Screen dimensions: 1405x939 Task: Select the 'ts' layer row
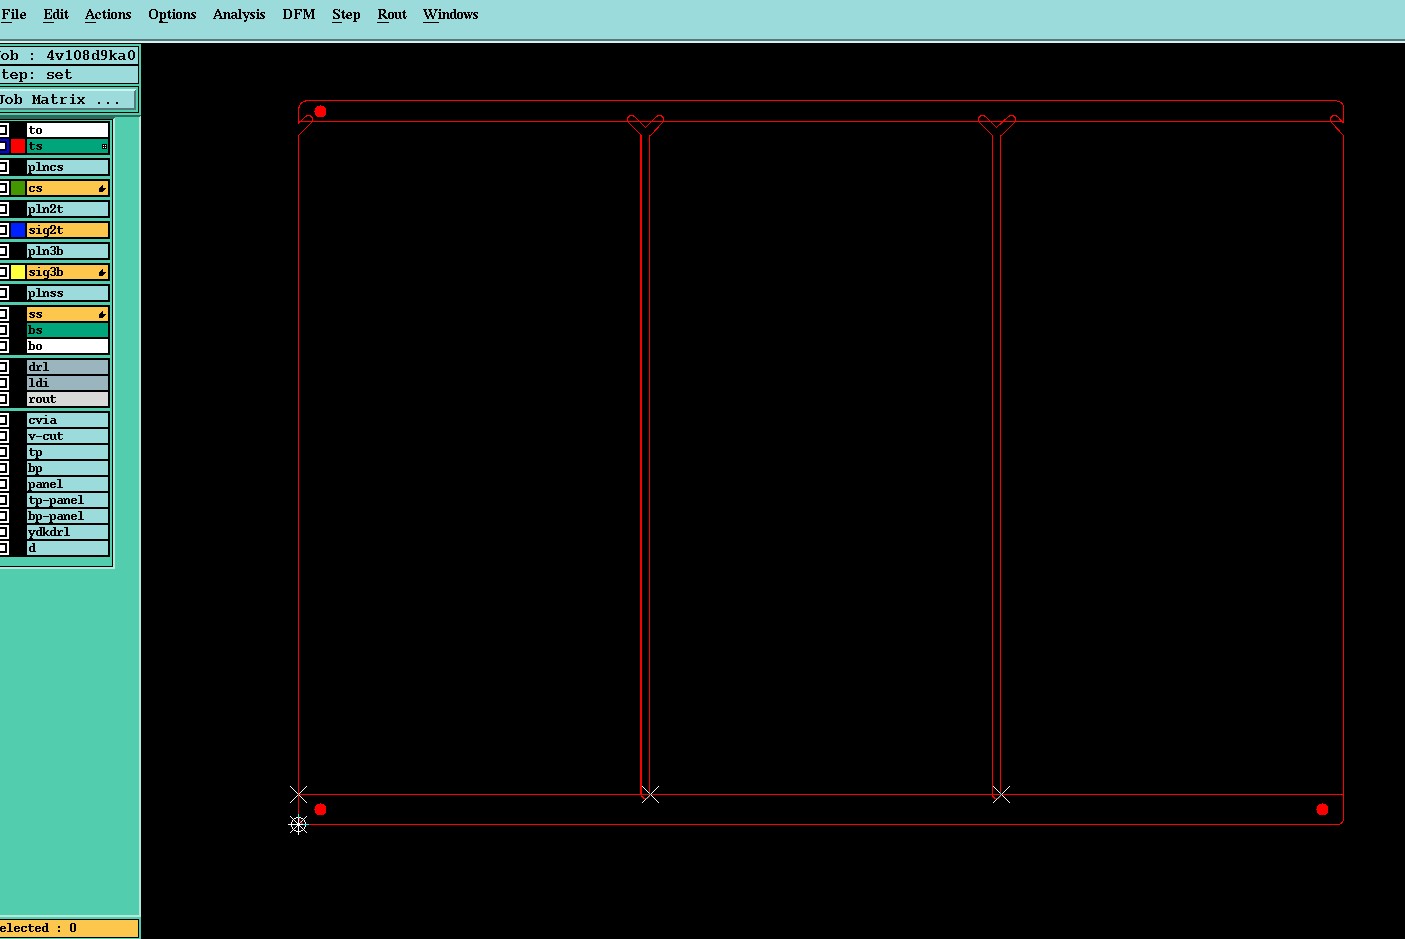(67, 146)
